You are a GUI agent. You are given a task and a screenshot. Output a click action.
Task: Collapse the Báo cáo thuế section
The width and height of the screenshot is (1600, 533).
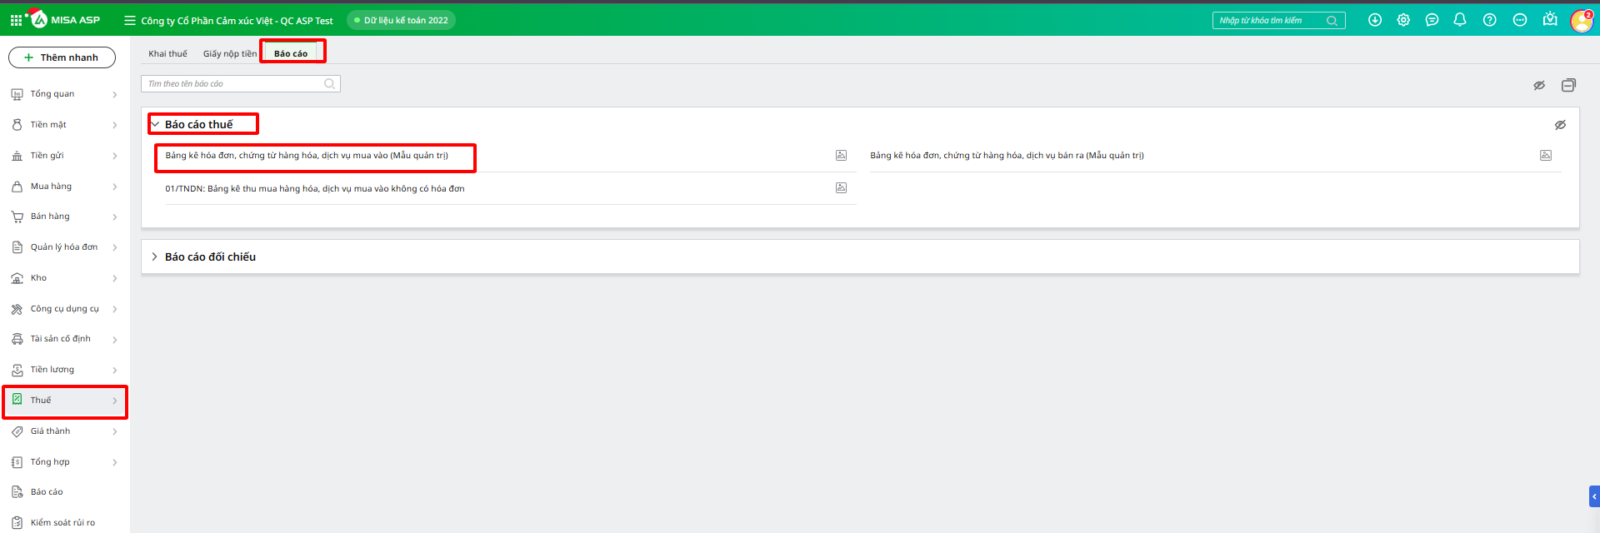coord(155,125)
